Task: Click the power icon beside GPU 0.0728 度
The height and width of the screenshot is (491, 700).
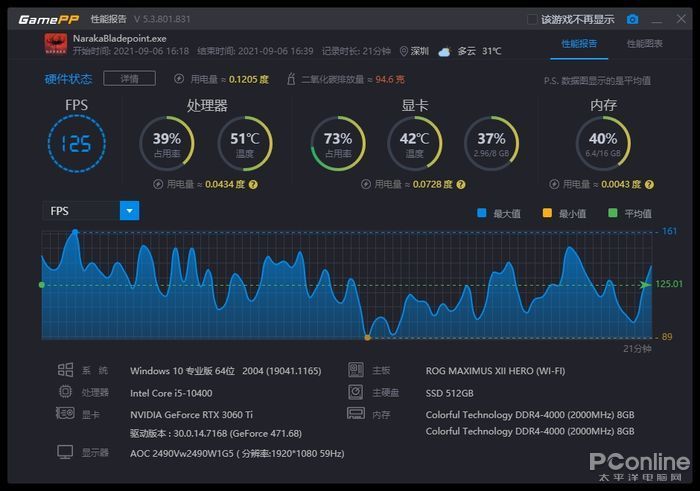Action: (366, 184)
